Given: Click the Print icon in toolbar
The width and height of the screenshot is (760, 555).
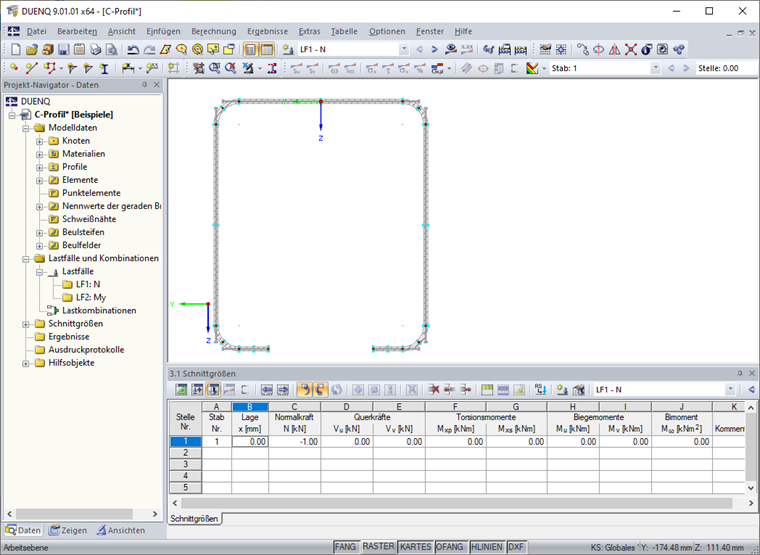Looking at the screenshot, I should (x=95, y=49).
